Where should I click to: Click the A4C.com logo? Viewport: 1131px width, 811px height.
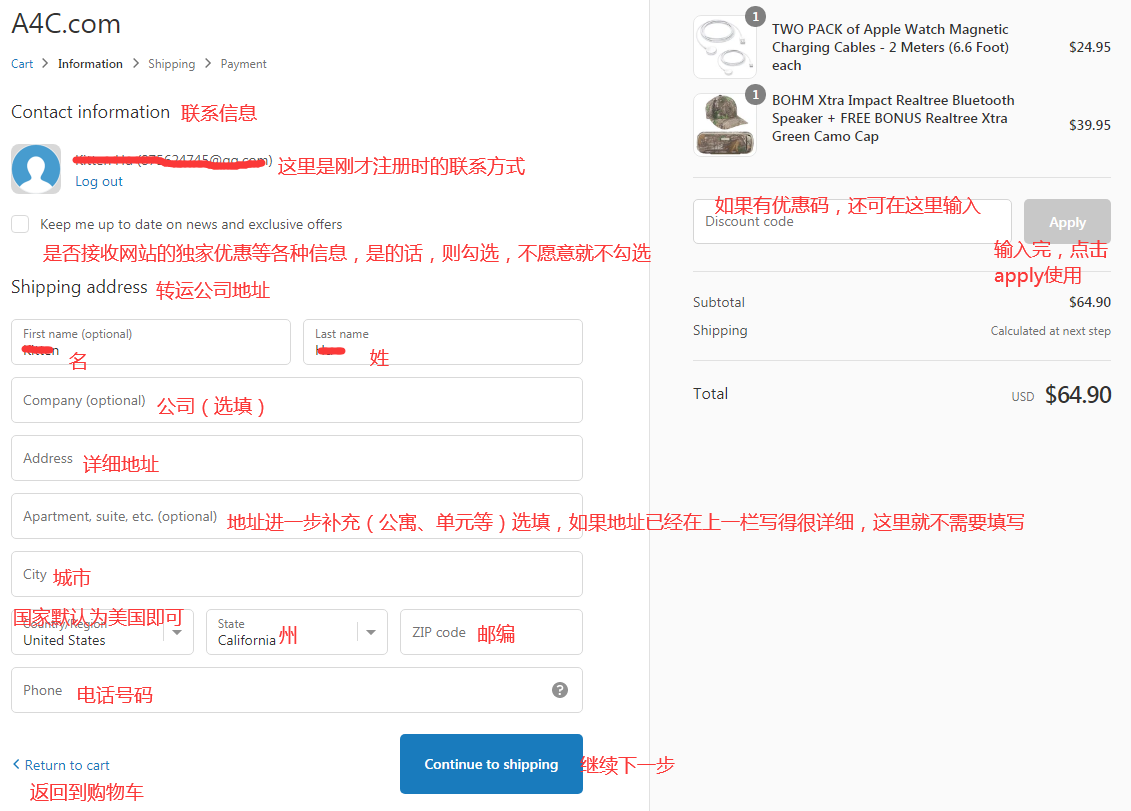click(x=65, y=24)
